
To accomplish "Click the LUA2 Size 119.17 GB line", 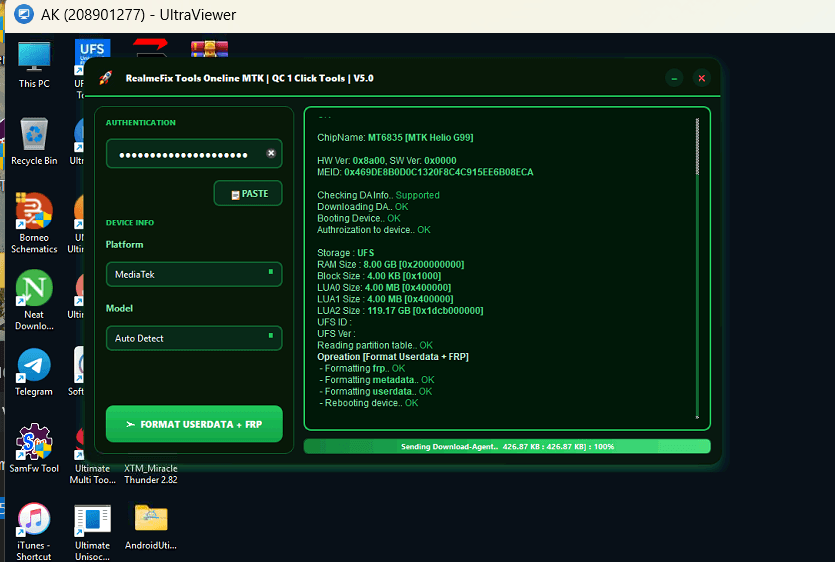I will (x=400, y=311).
